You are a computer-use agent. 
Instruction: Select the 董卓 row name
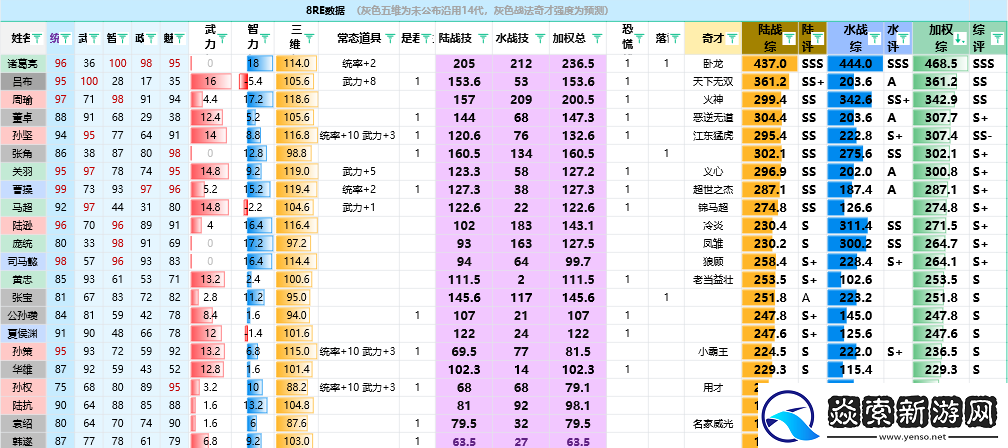pos(23,118)
